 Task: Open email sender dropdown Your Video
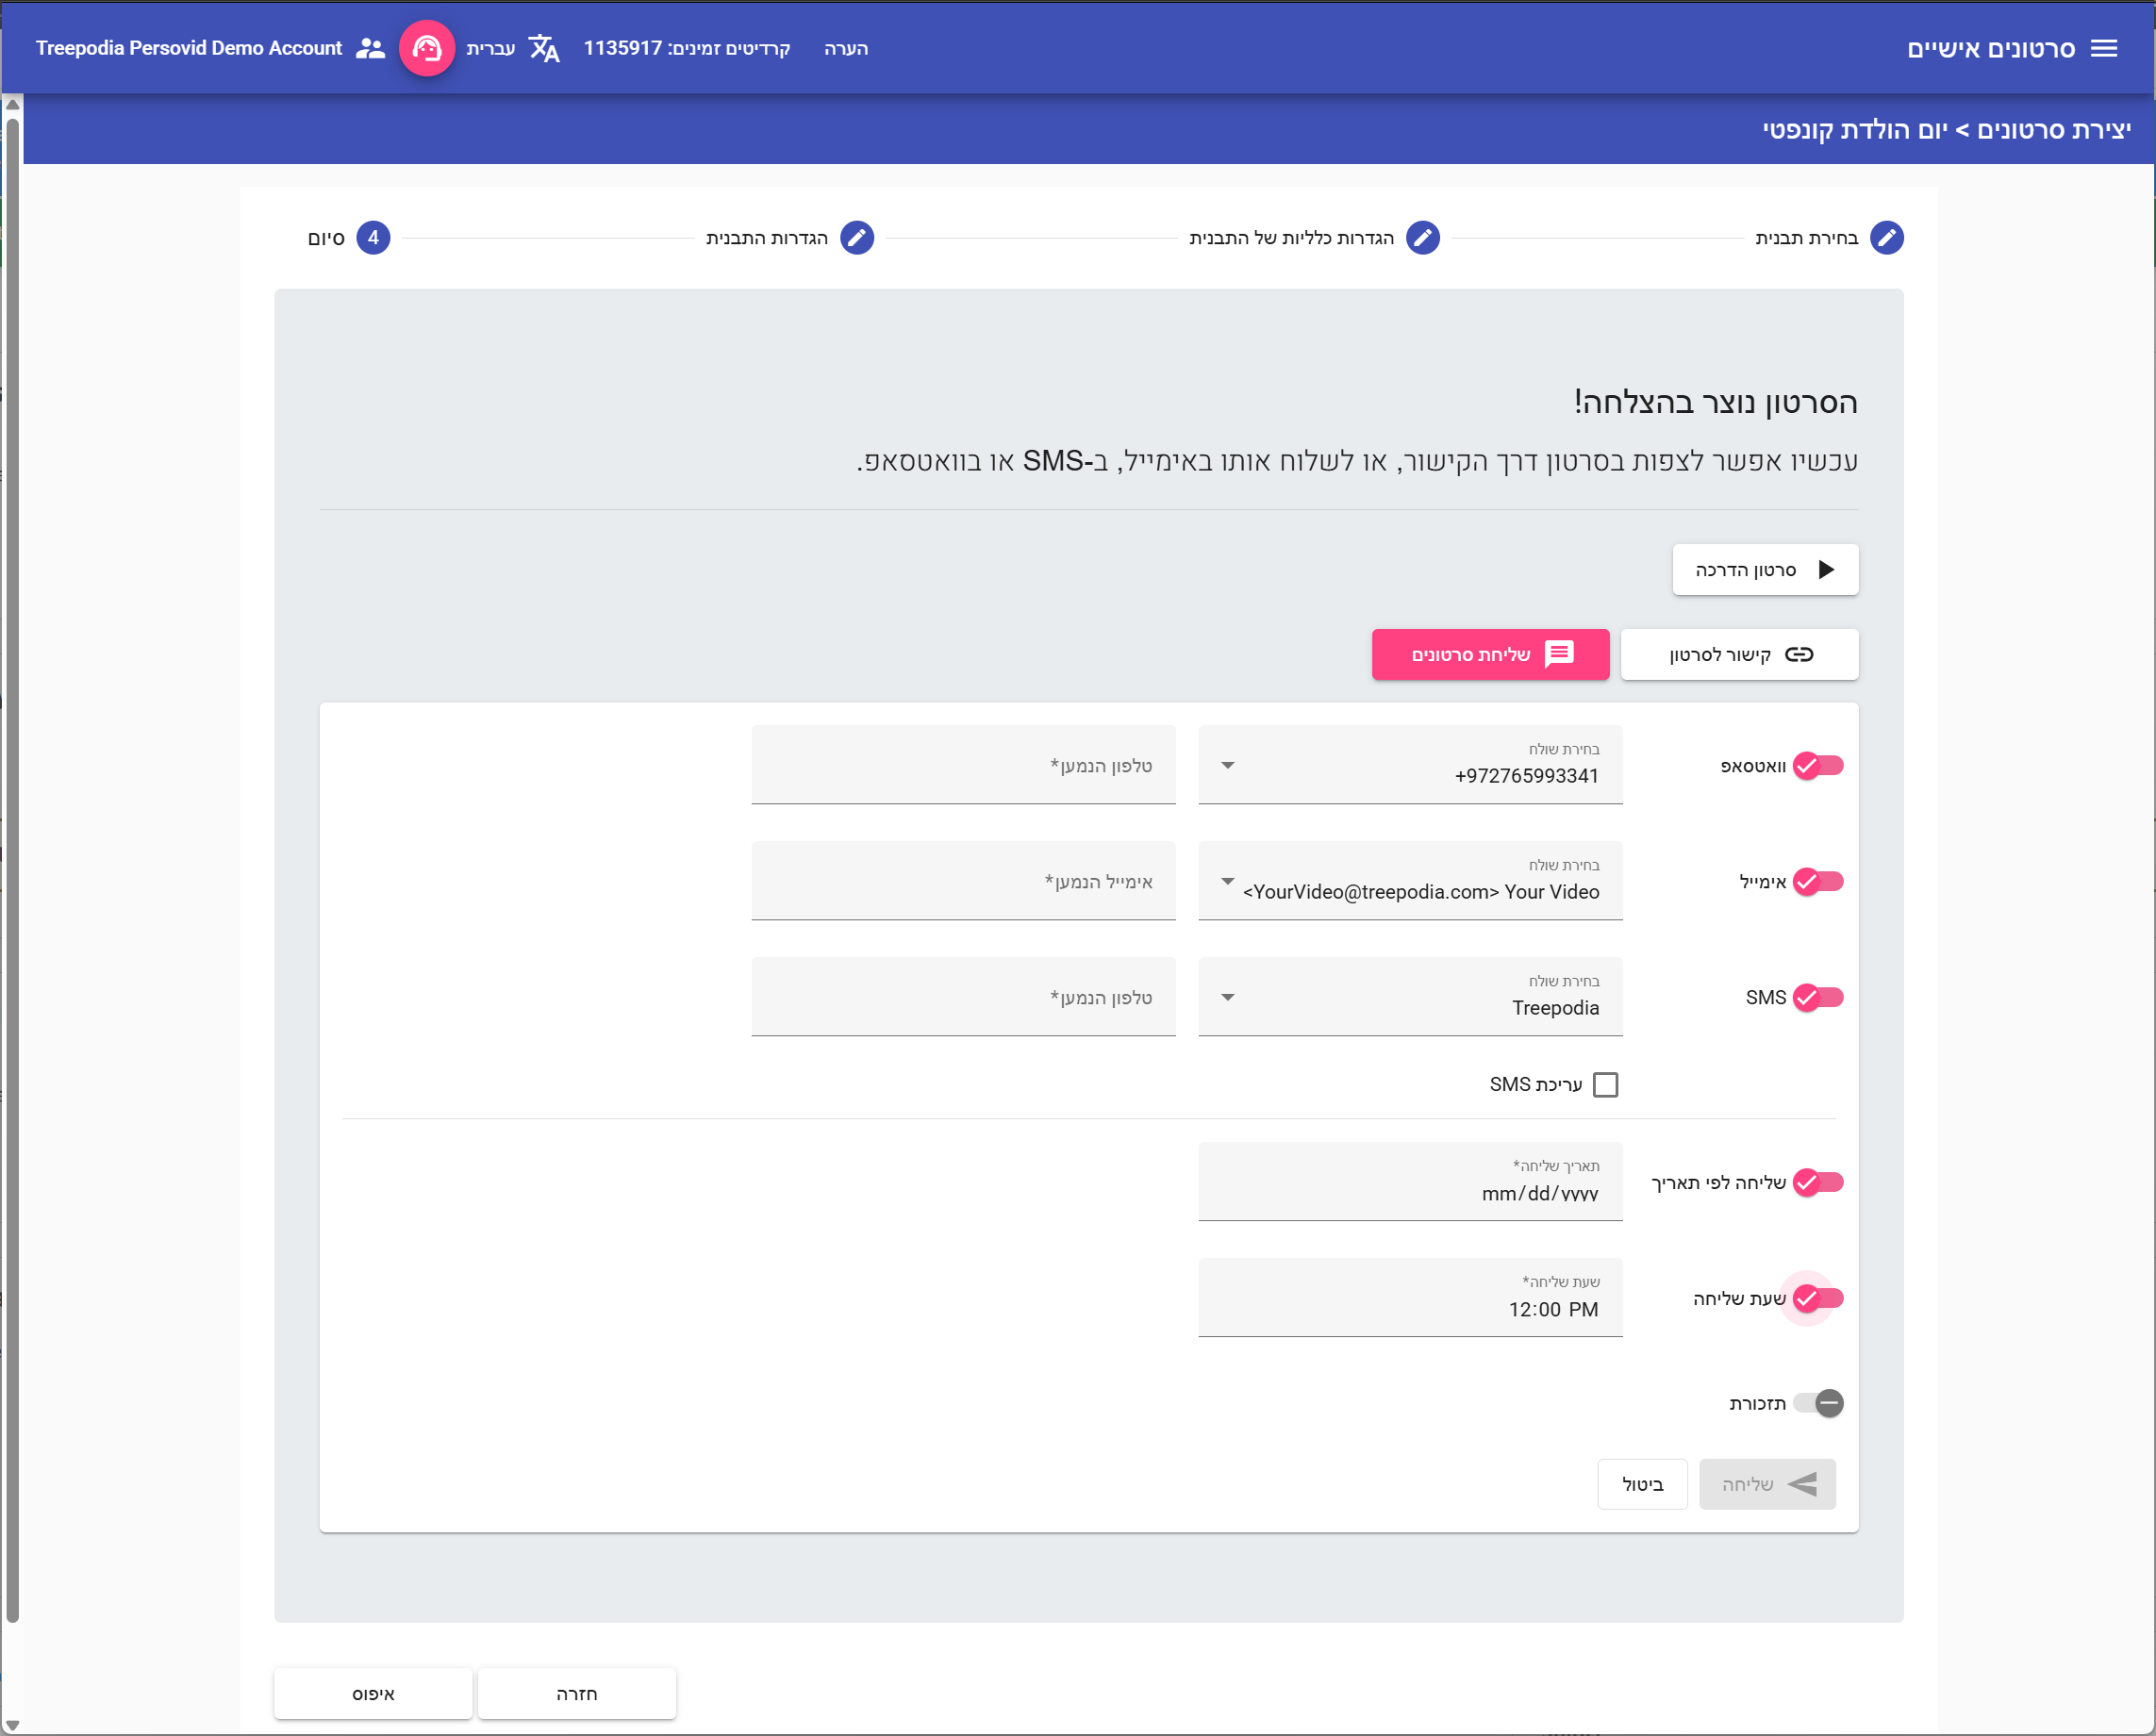(x=1410, y=881)
